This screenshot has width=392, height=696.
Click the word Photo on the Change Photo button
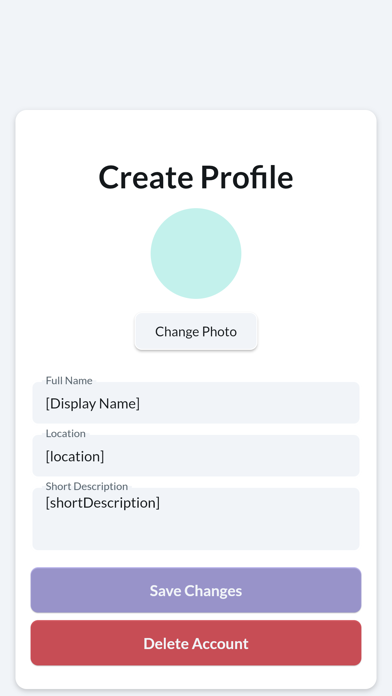click(x=219, y=332)
